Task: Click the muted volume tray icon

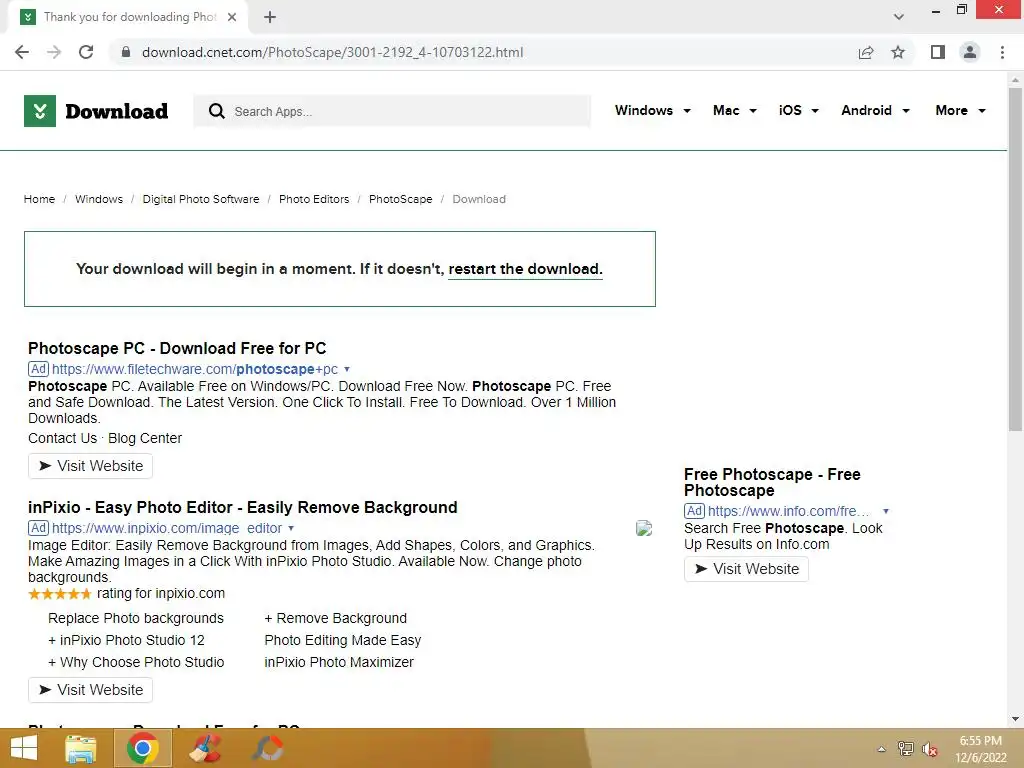Action: (930, 749)
